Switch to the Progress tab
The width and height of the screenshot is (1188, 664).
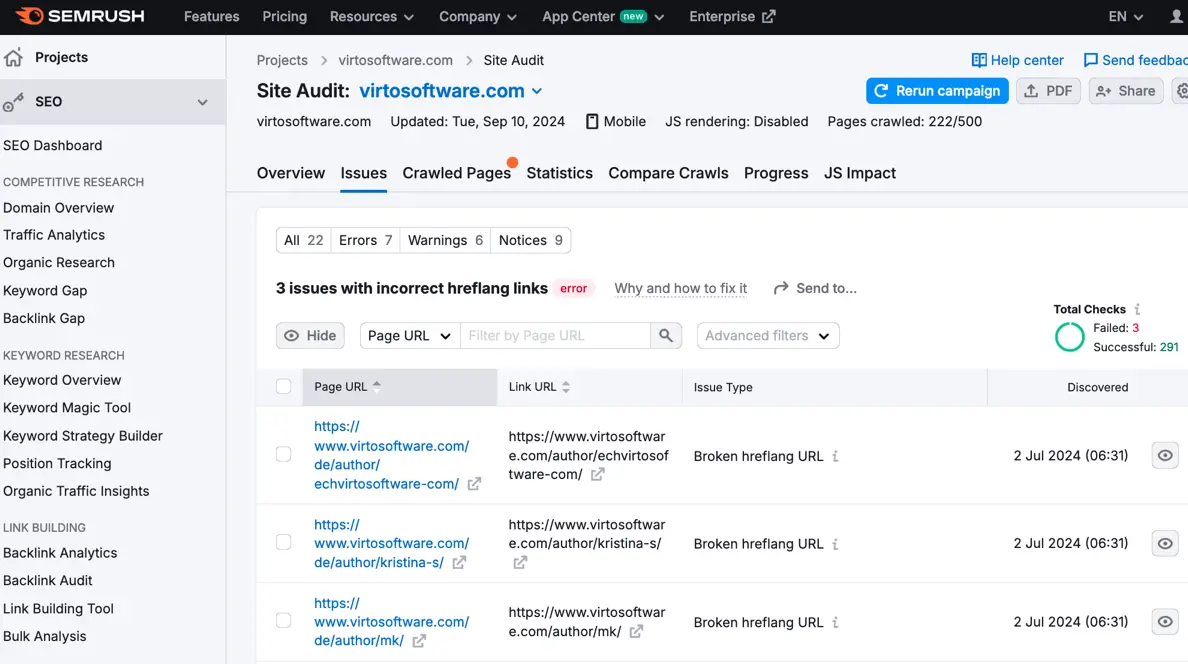[x=776, y=174]
